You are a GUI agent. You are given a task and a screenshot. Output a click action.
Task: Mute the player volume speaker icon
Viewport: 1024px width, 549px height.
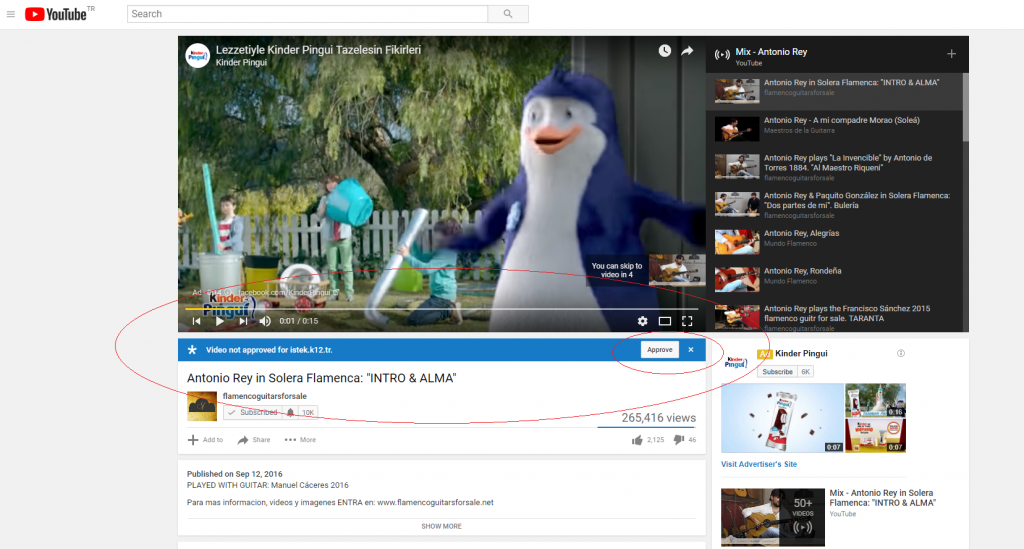tap(265, 321)
